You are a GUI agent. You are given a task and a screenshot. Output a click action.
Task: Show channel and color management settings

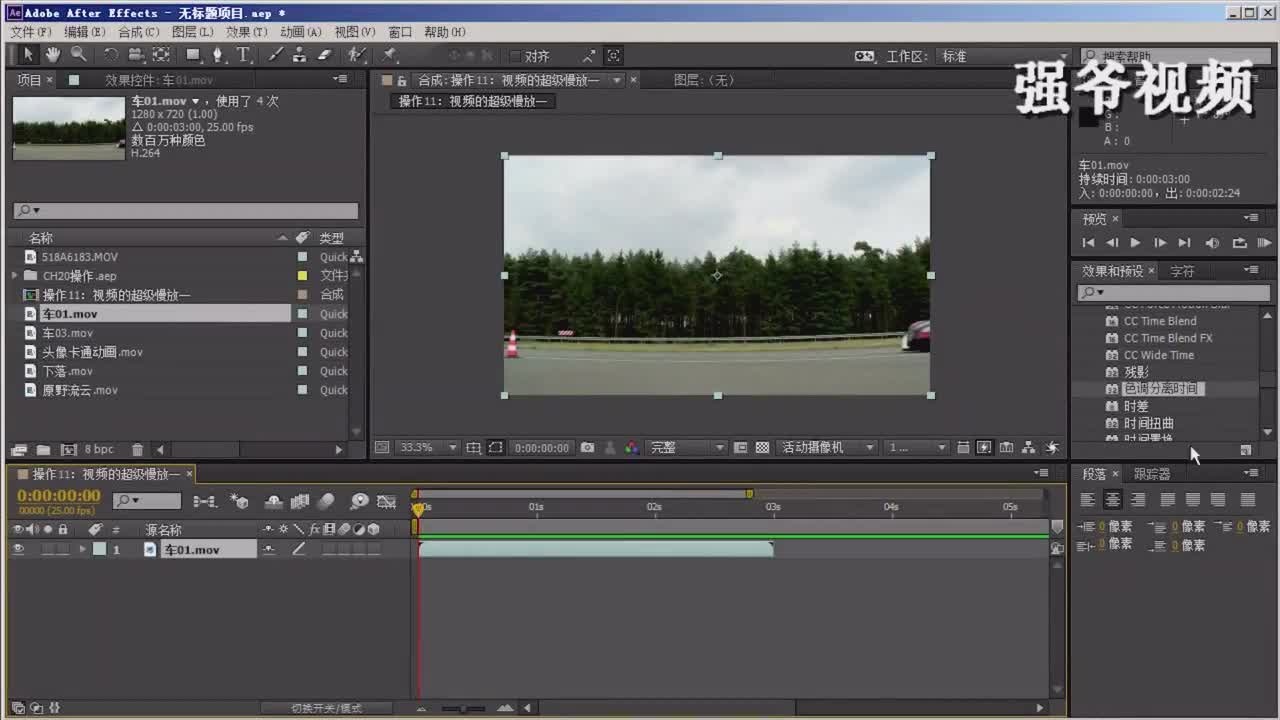coord(632,448)
